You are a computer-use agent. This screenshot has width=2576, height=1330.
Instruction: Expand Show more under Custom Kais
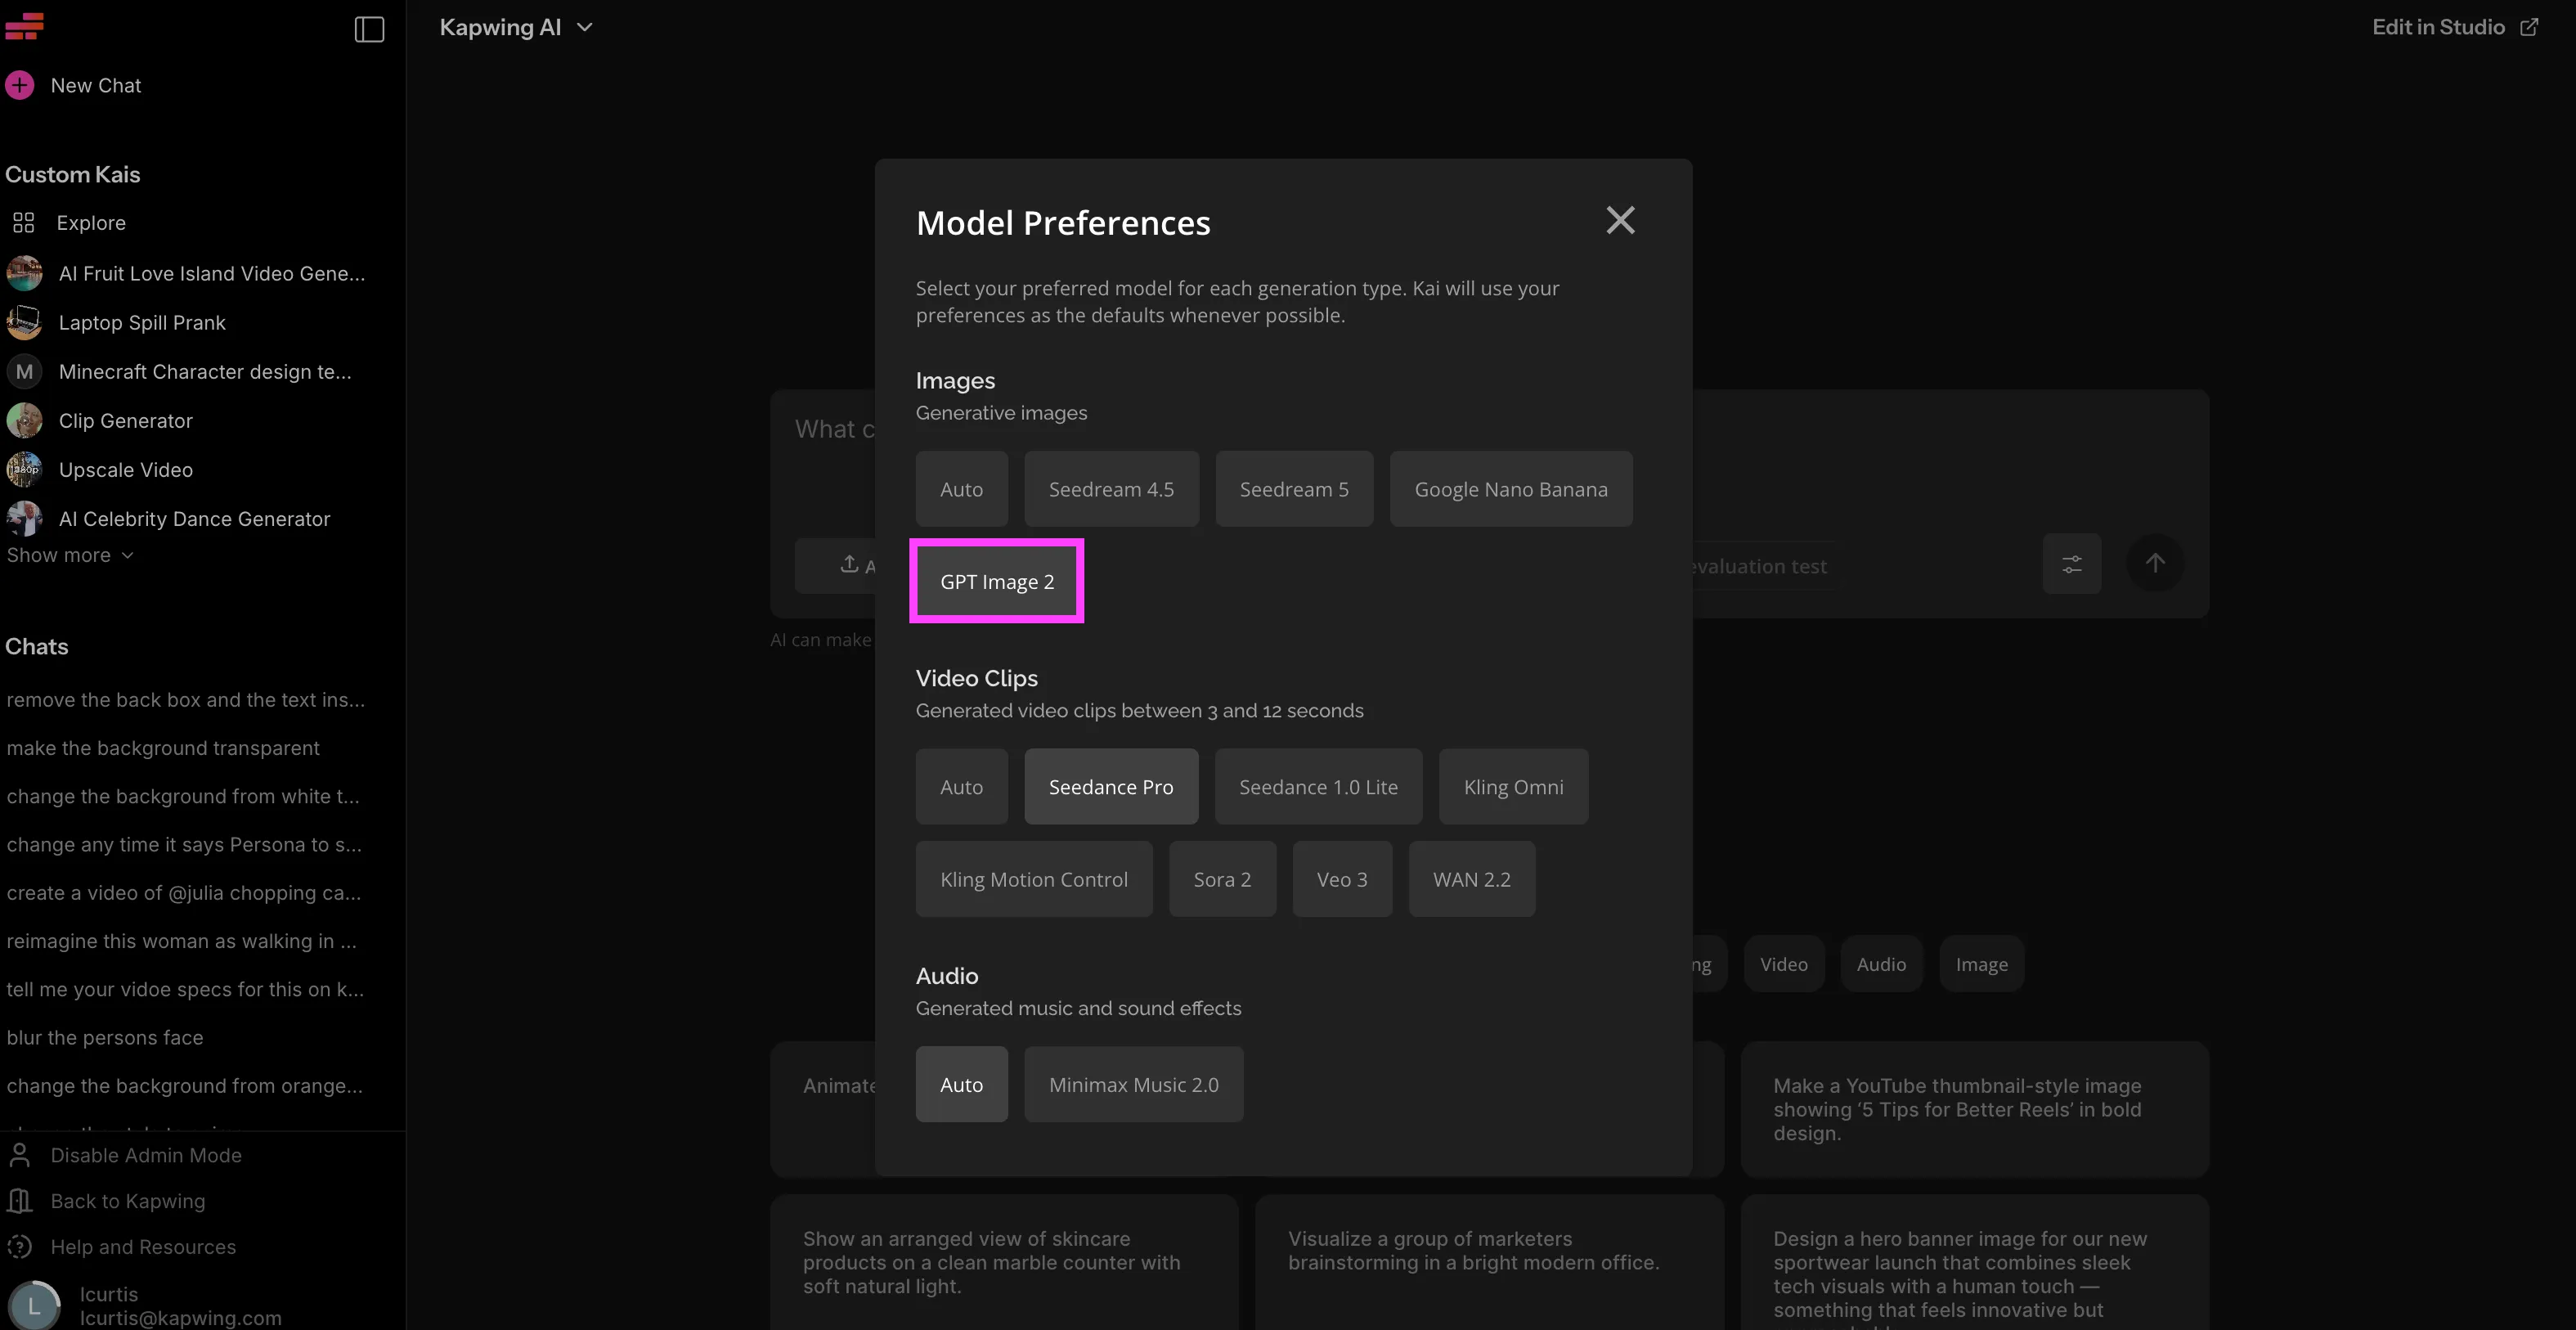[x=70, y=555]
